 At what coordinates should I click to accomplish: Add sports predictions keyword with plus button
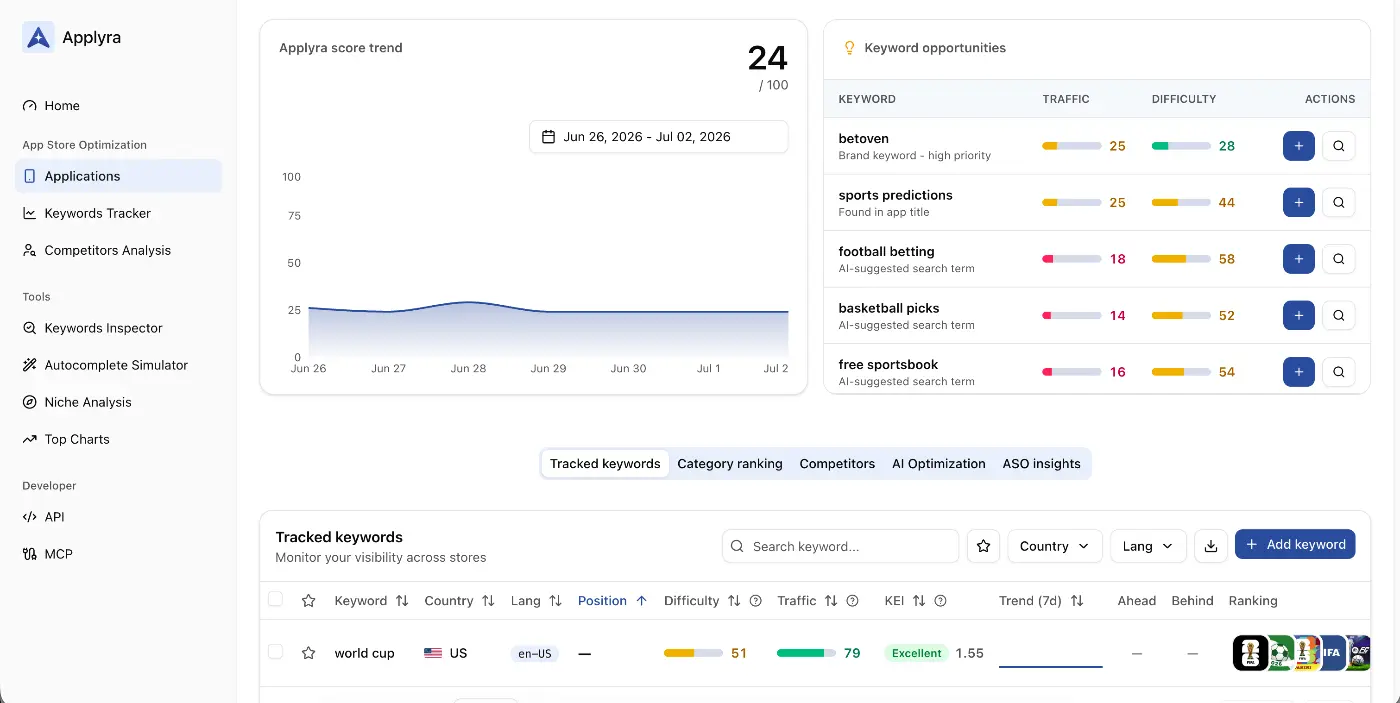(x=1298, y=202)
